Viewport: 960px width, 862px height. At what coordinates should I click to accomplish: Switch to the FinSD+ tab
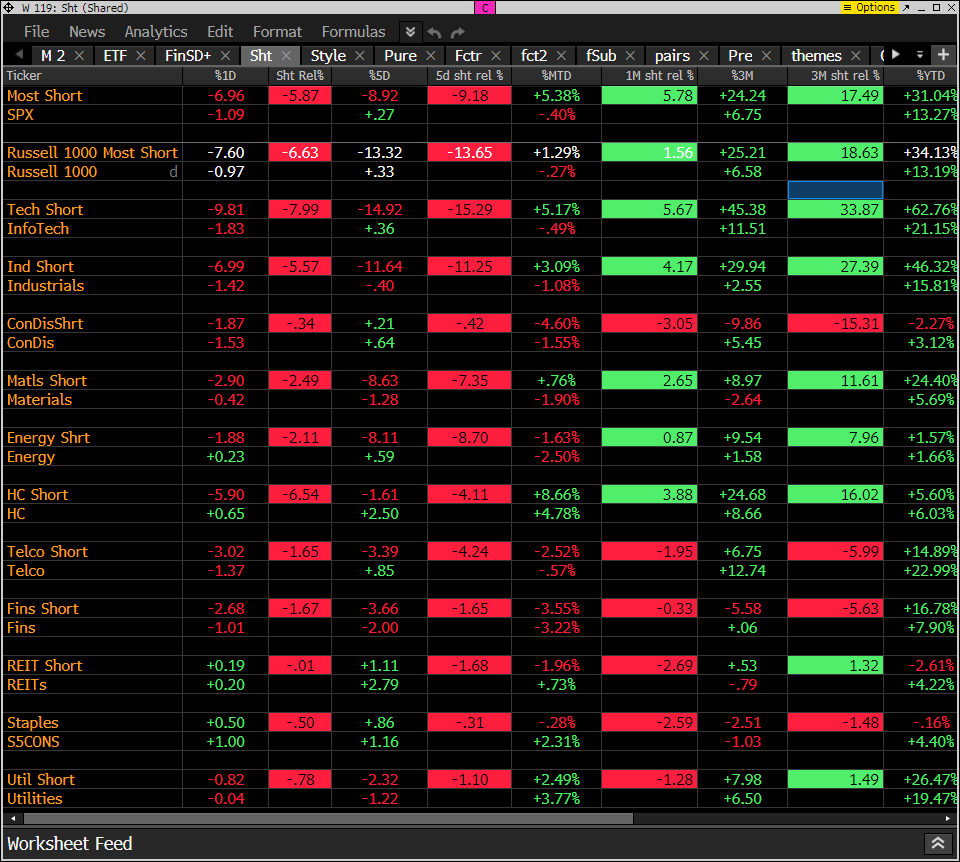187,55
